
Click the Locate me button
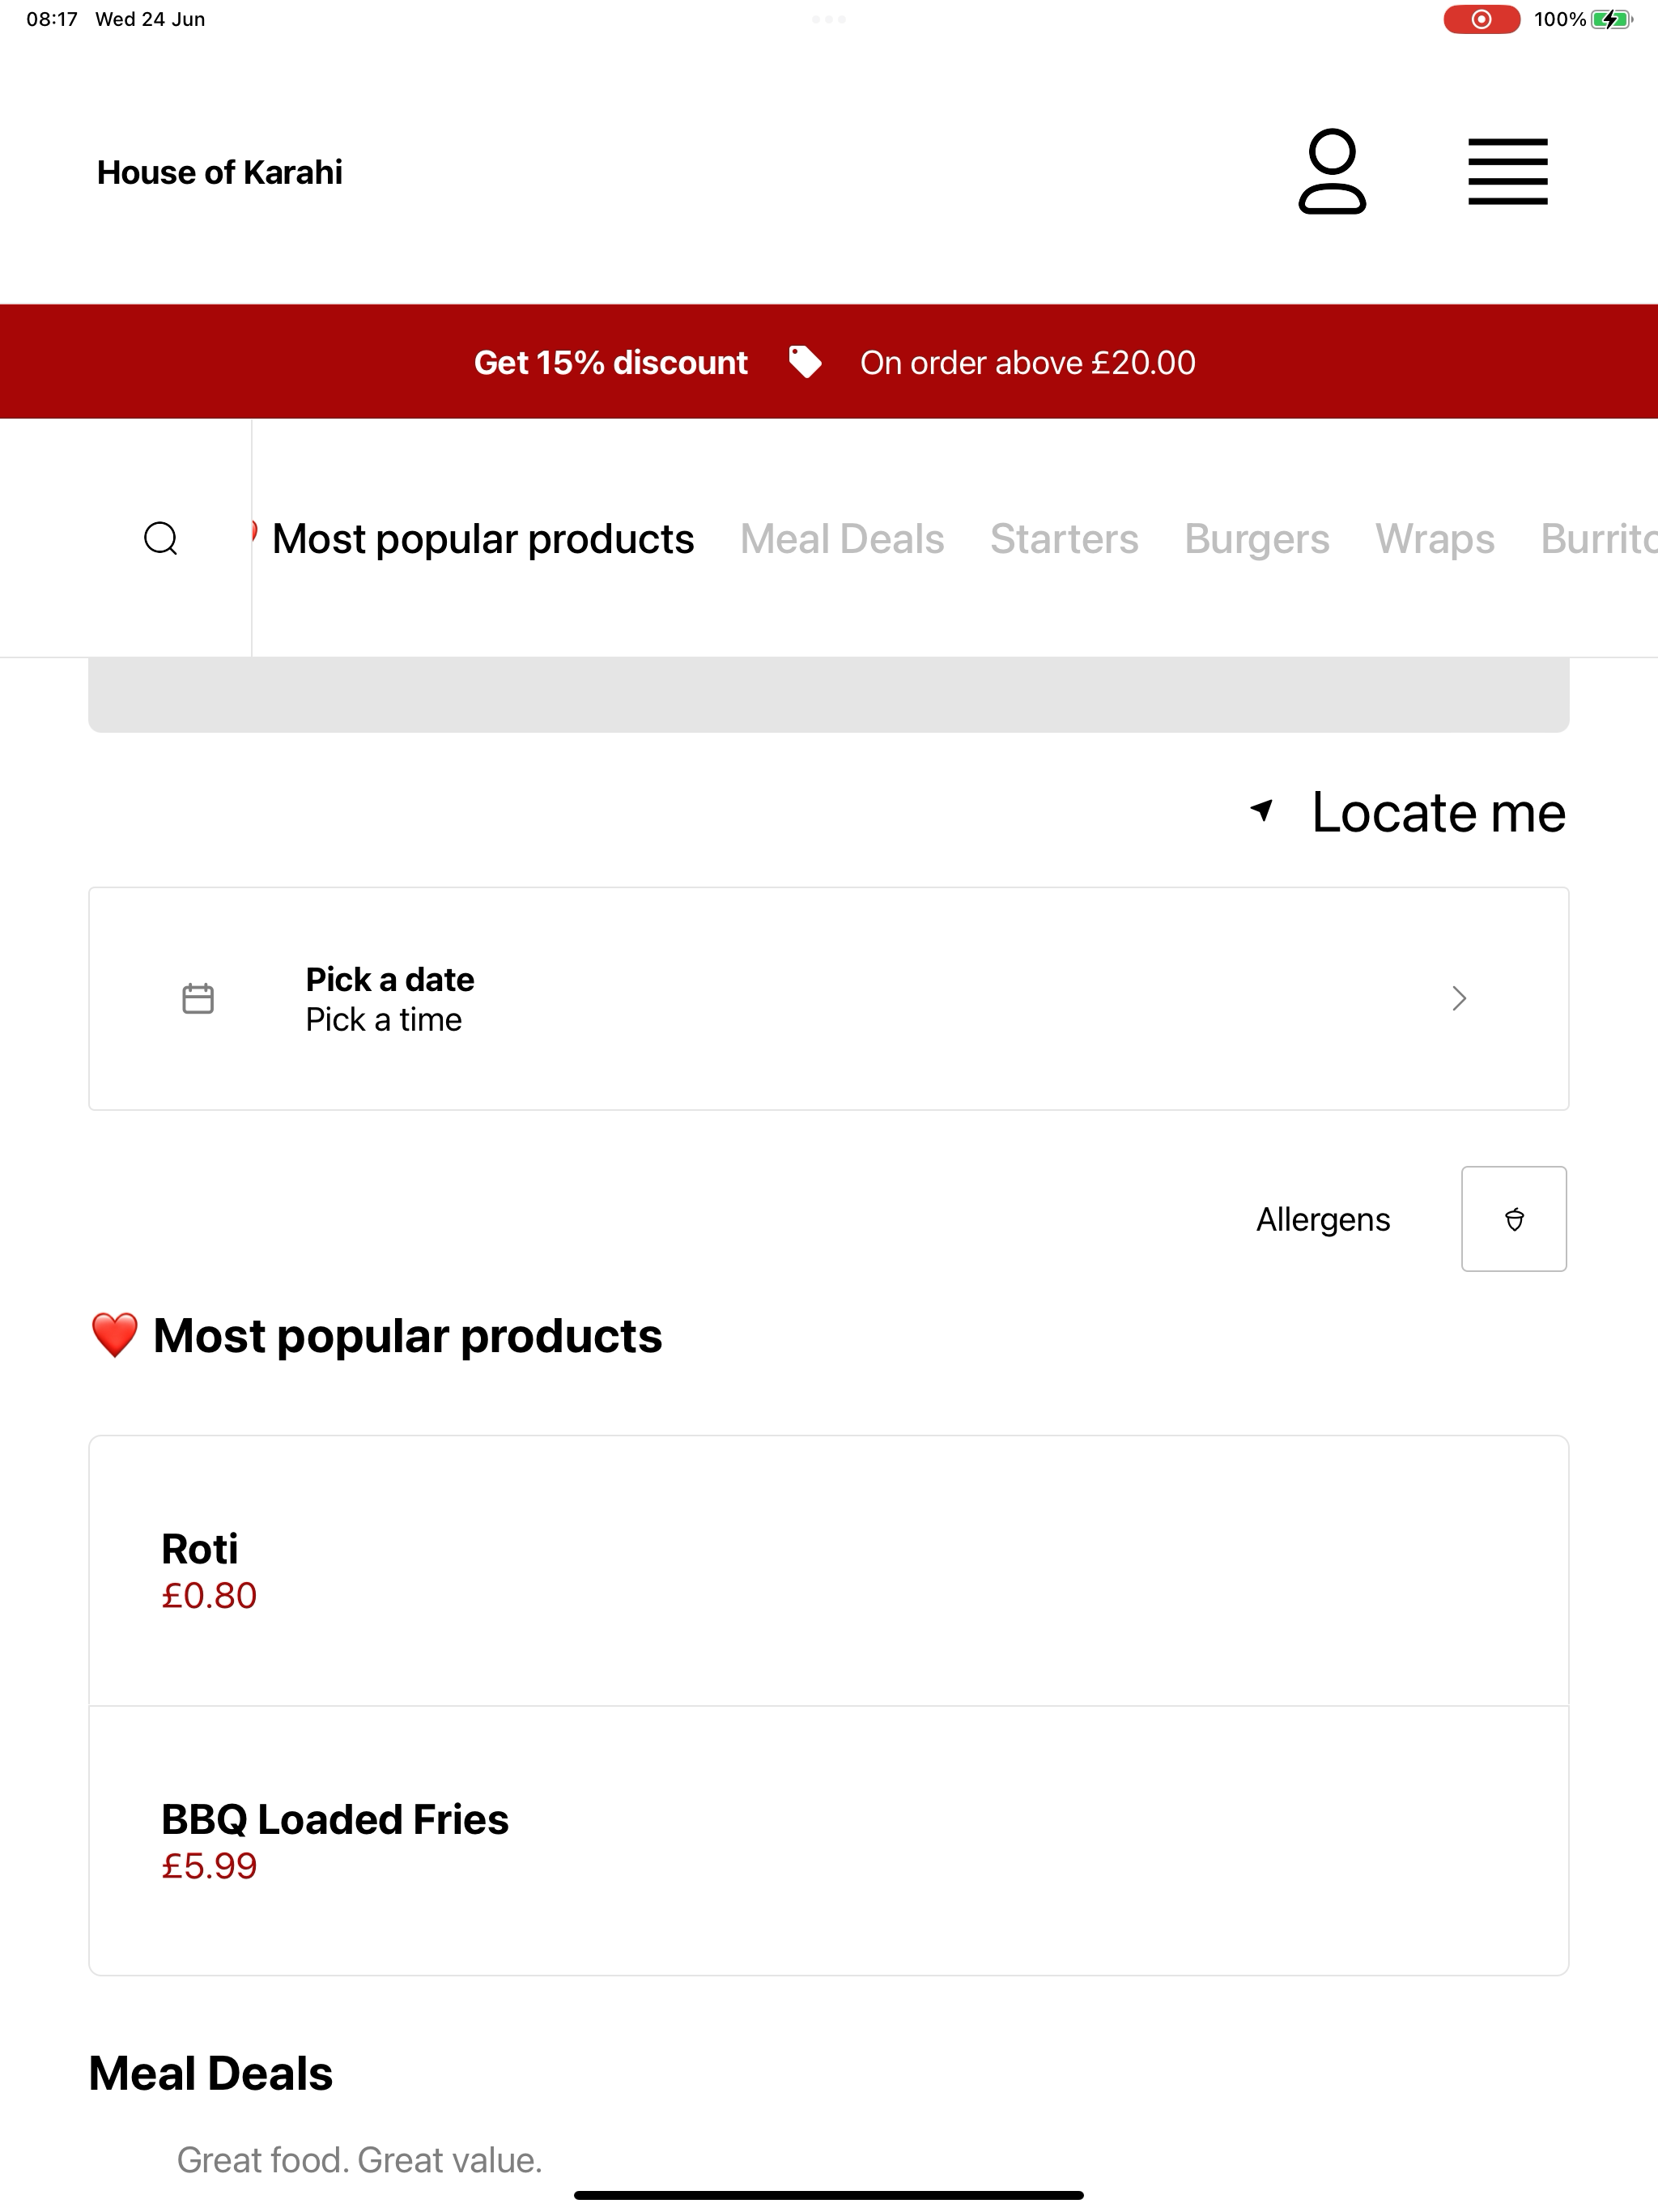coord(1438,812)
